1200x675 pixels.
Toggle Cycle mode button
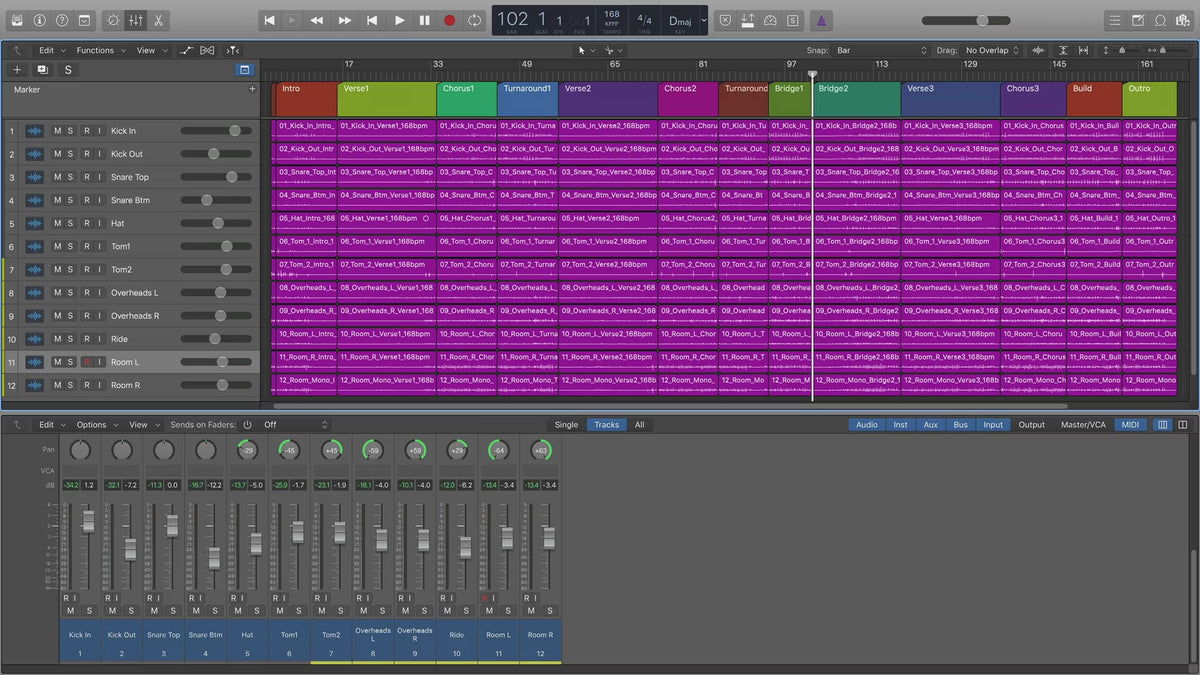tap(474, 20)
